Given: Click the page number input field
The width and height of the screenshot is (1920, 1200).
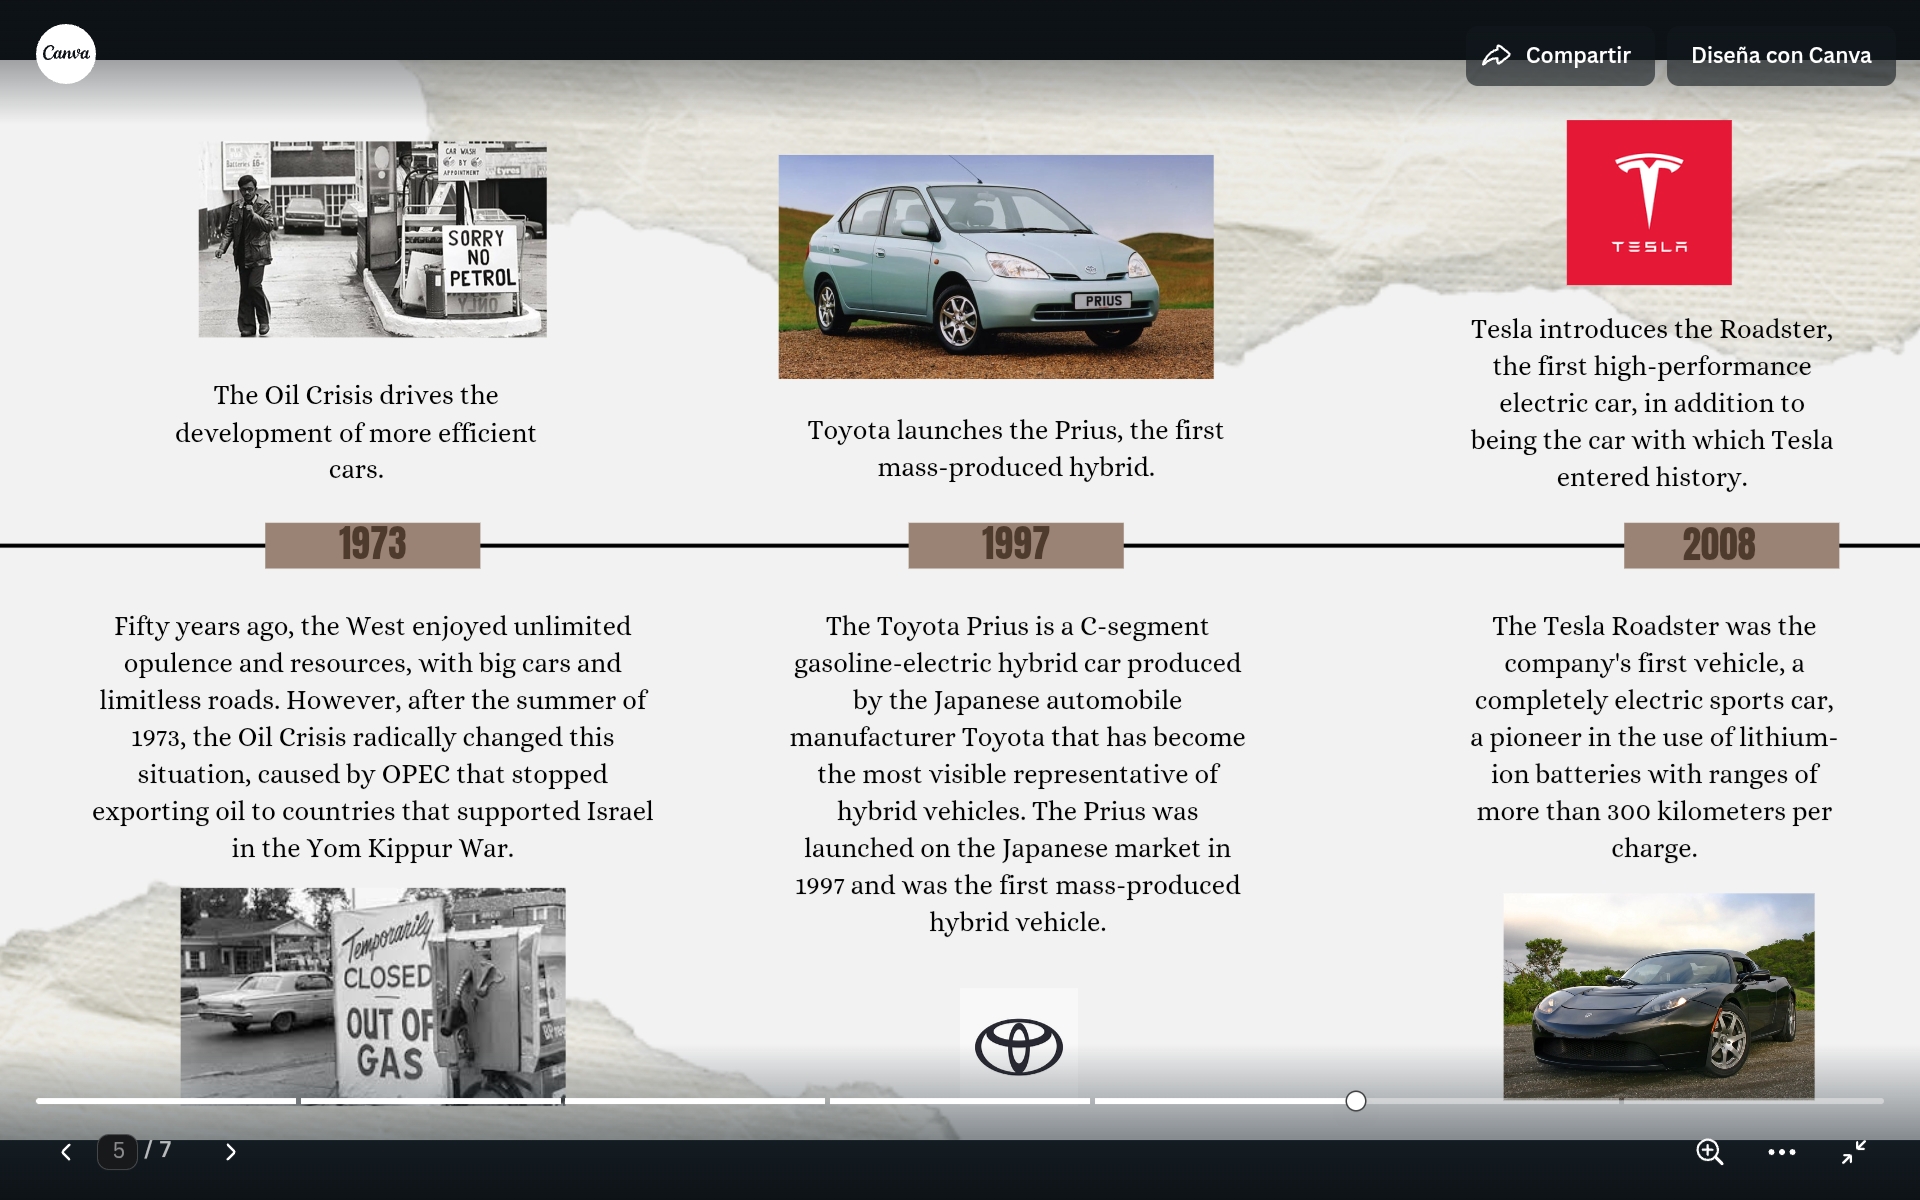Looking at the screenshot, I should tap(118, 1151).
